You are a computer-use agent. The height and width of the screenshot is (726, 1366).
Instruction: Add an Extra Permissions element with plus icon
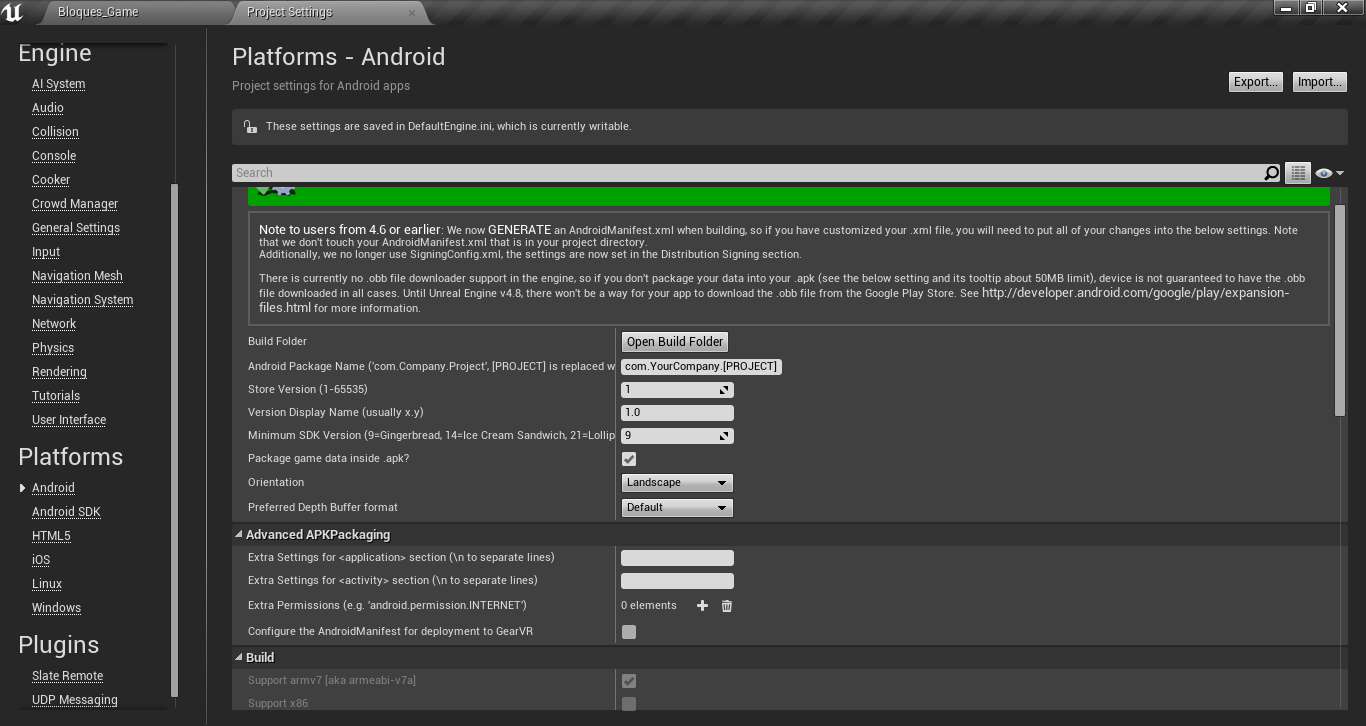(702, 606)
